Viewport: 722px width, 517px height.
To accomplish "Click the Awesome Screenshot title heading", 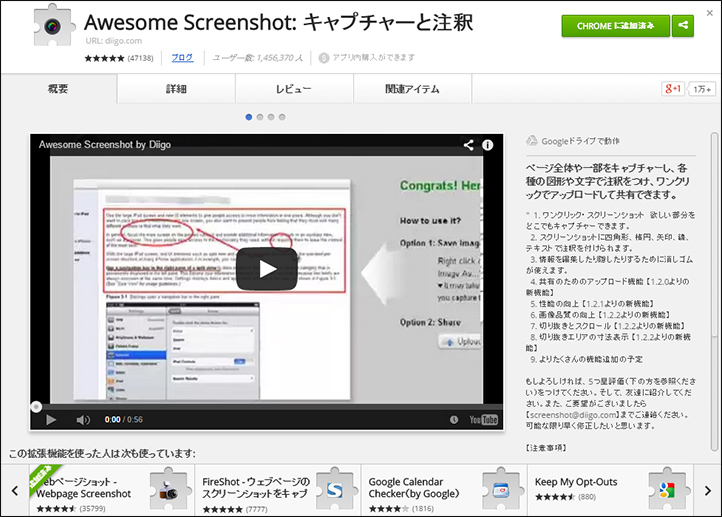I will coord(279,22).
